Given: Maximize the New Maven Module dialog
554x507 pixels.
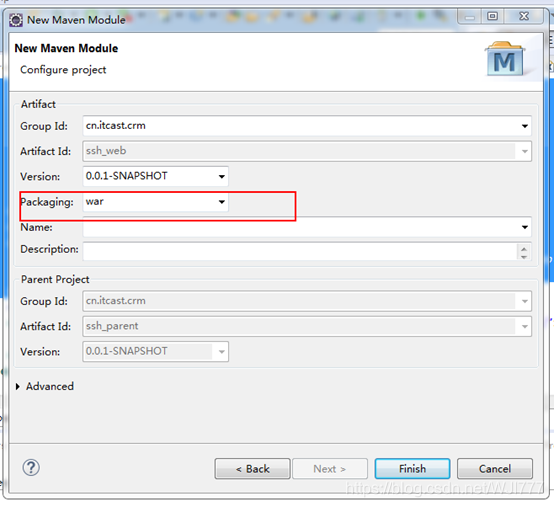Looking at the screenshot, I should click(x=493, y=16).
